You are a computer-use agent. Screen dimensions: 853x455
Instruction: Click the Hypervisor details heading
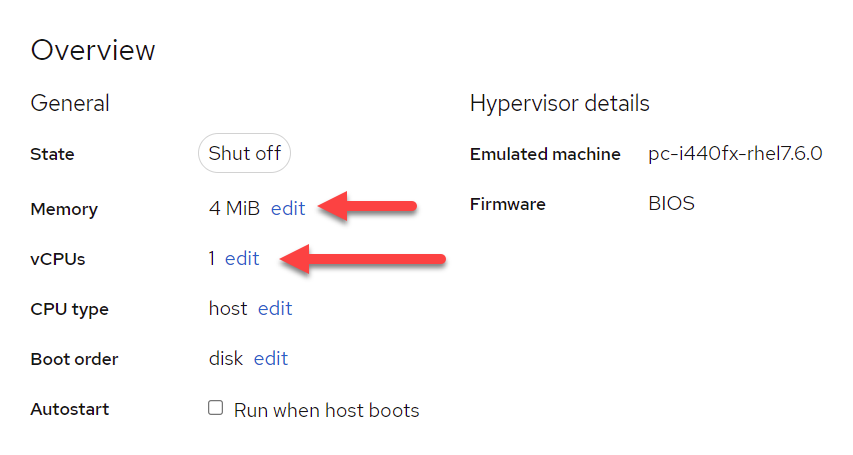[x=559, y=103]
